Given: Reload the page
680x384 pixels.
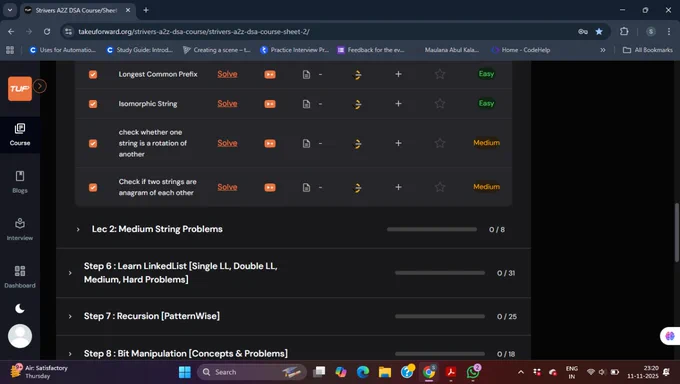Looking at the screenshot, I should [47, 32].
